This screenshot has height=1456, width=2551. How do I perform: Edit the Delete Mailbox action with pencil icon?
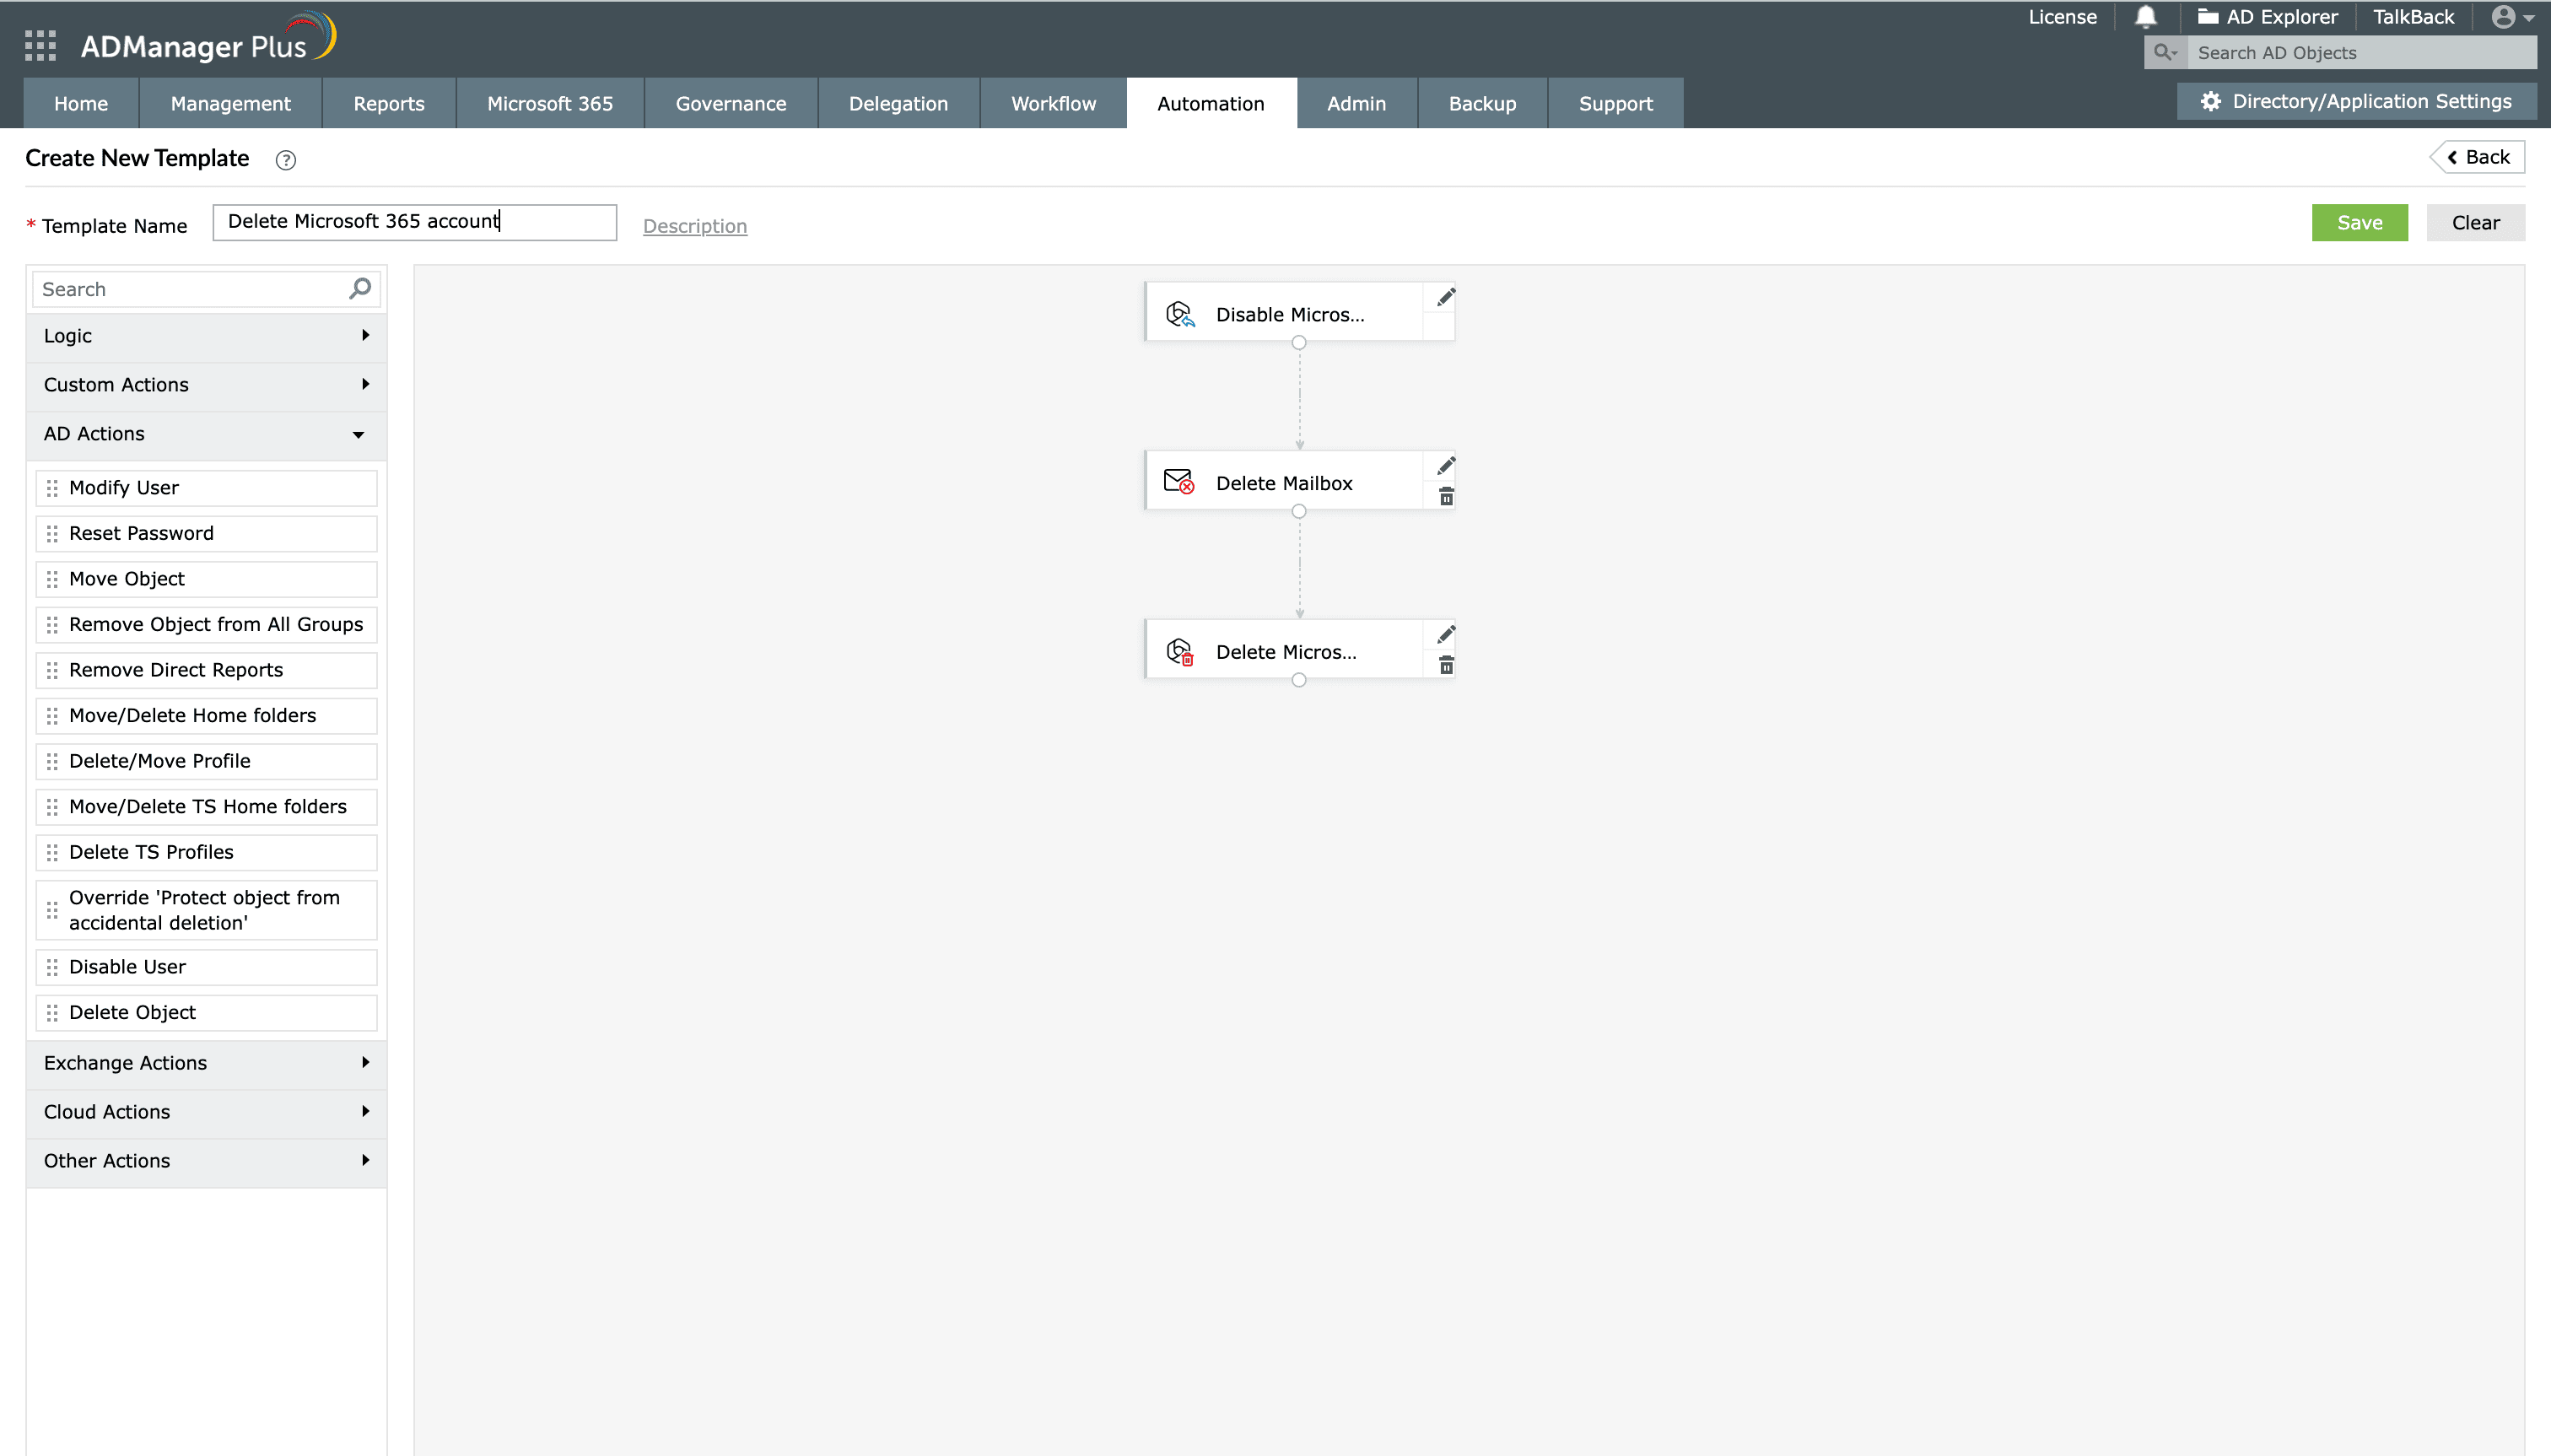[1444, 466]
